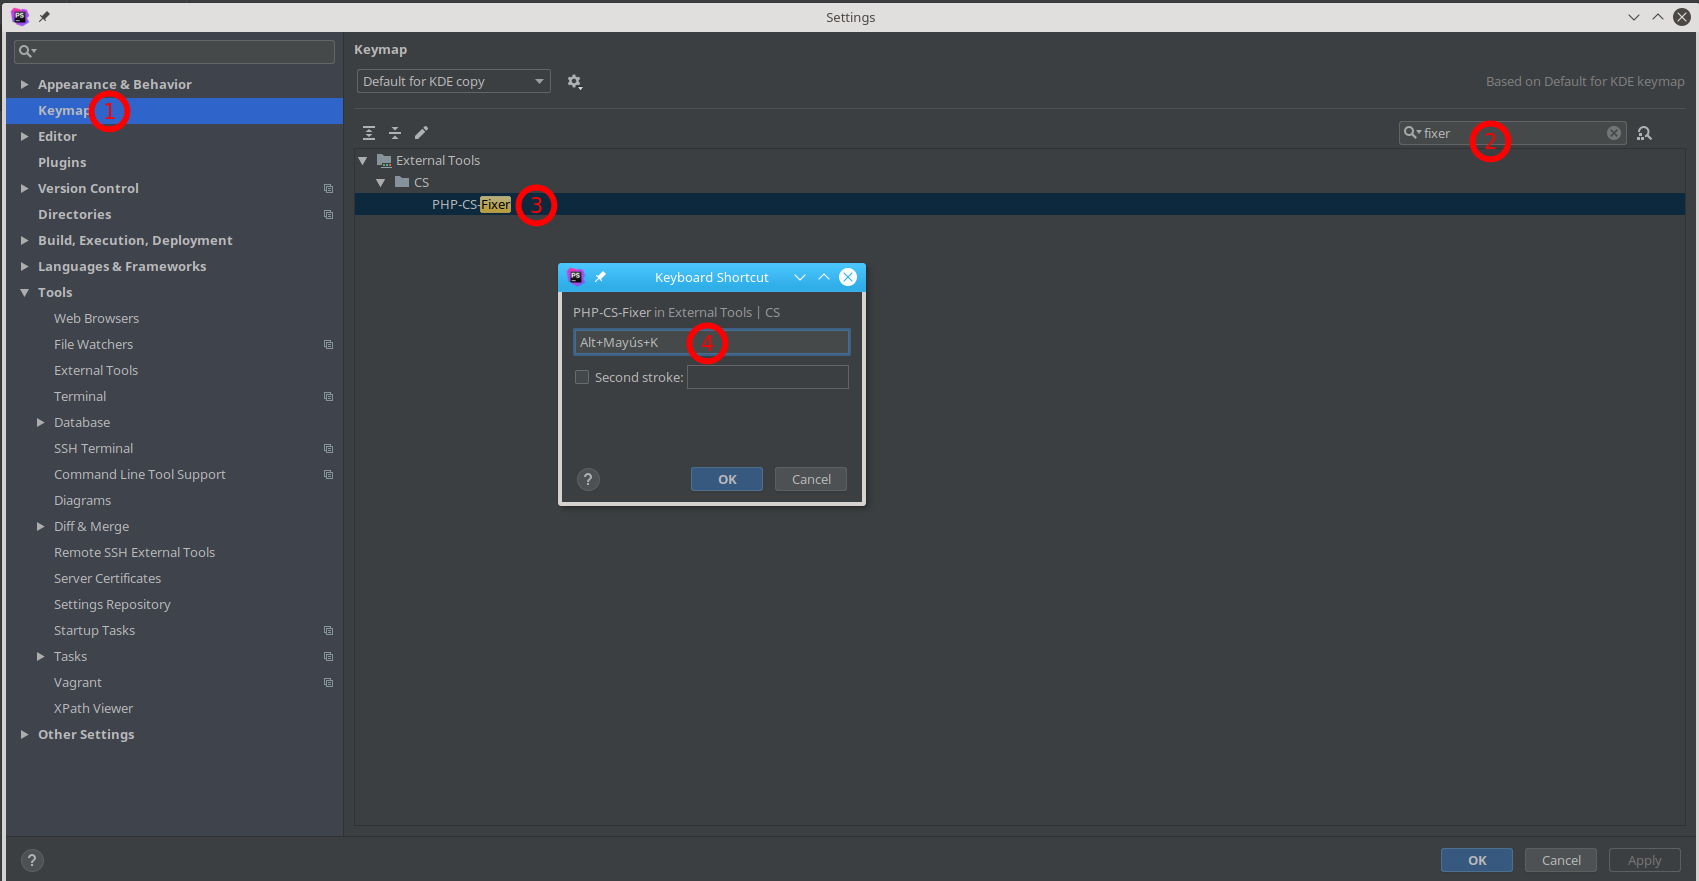Click OK in Keyboard Shortcut dialog
1699x881 pixels.
tap(727, 479)
